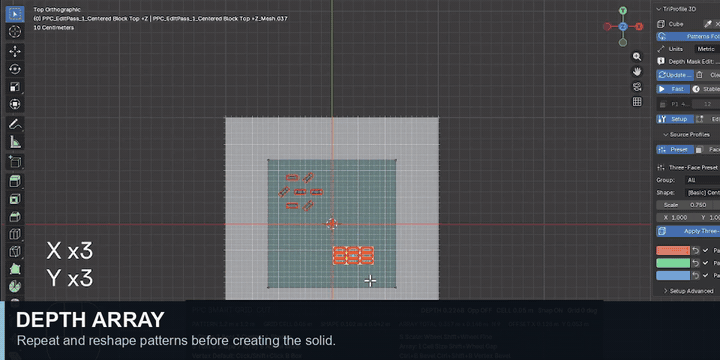Select the Inset Faces tool
The width and height of the screenshot is (720, 360).
click(15, 199)
